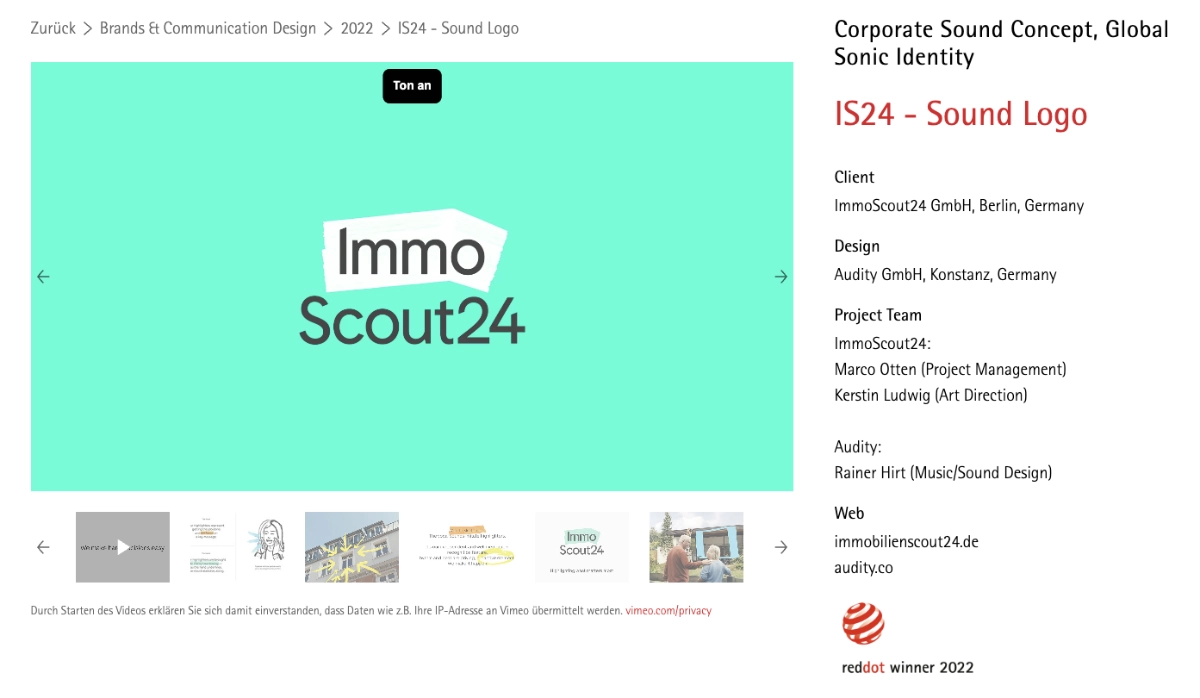Visit immobilienscout24.de website link
1200x698 pixels.
(x=906, y=542)
